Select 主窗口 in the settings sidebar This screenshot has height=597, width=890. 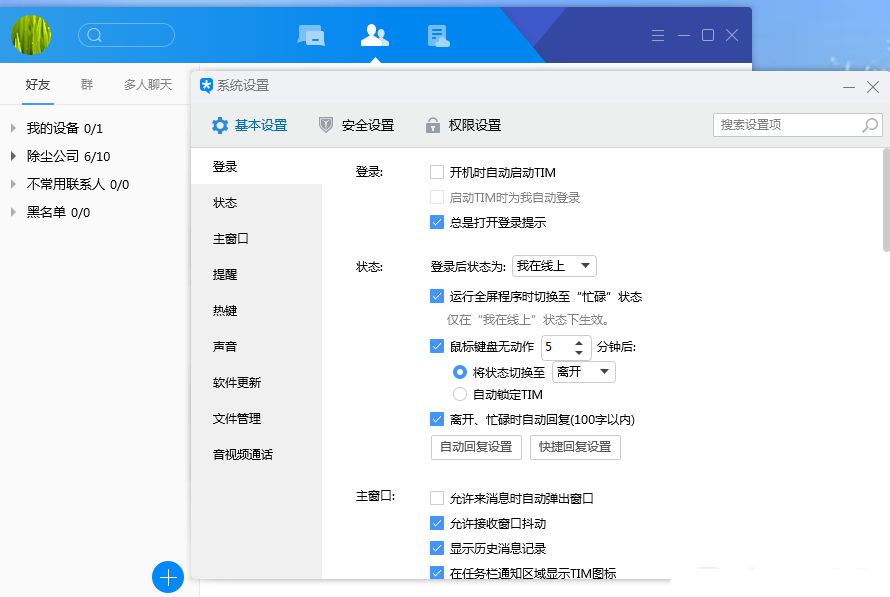257,239
